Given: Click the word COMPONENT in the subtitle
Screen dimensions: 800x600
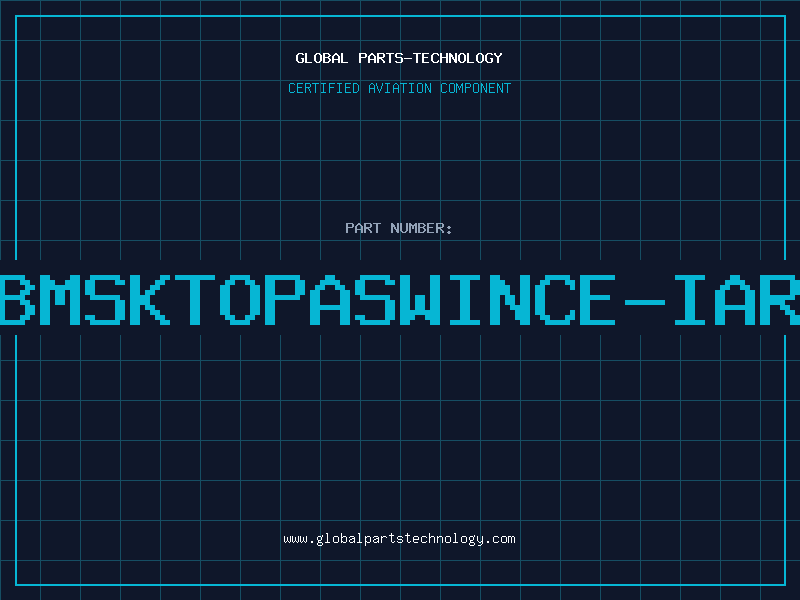Looking at the screenshot, I should tap(476, 88).
